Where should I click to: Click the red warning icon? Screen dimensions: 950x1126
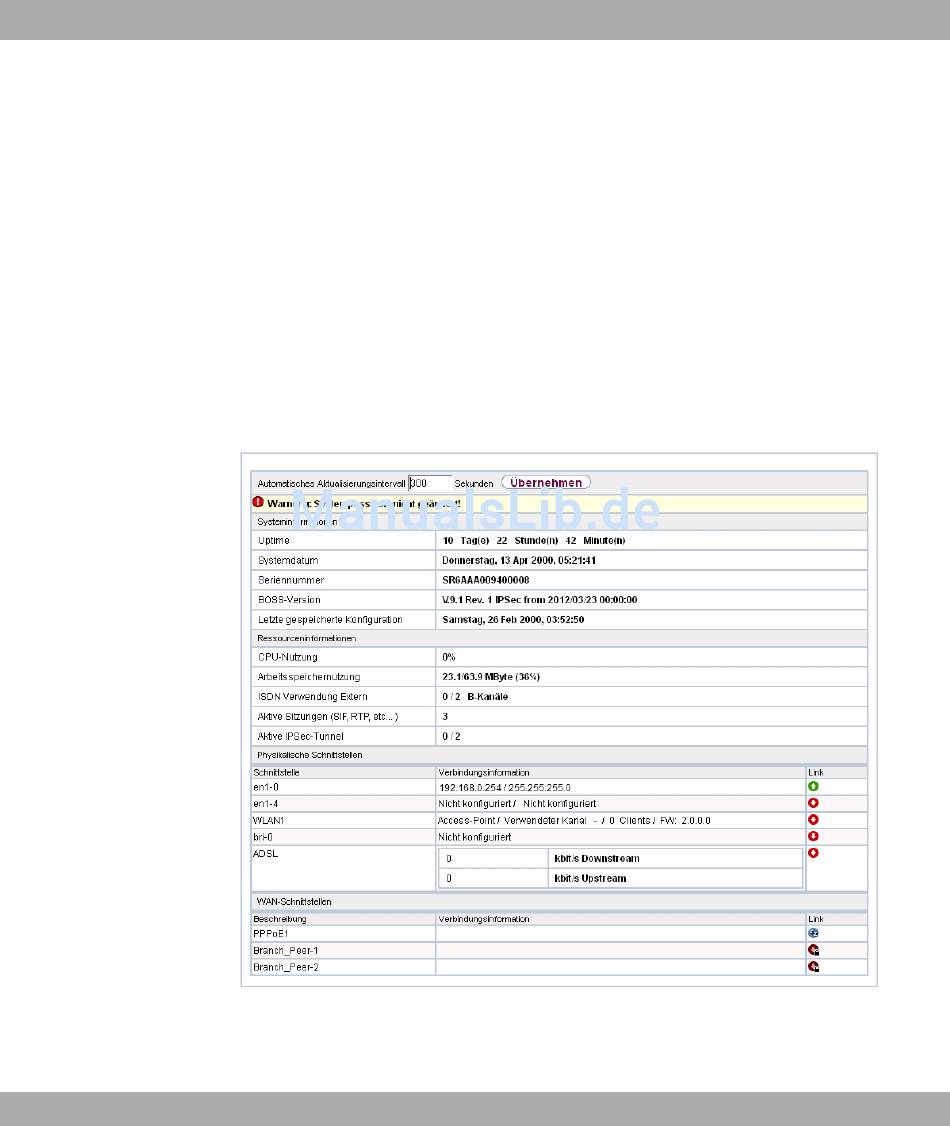(259, 503)
